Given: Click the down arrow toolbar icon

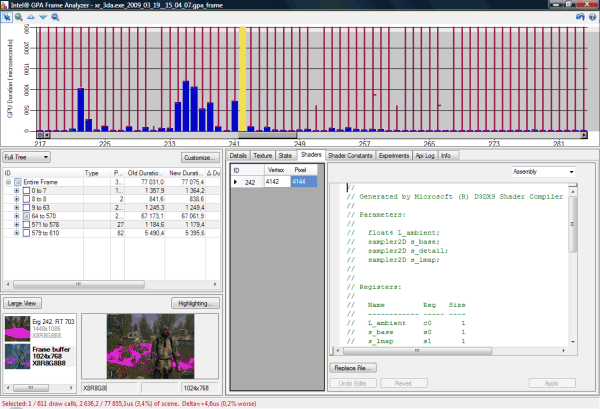Looking at the screenshot, I should tap(43, 17).
